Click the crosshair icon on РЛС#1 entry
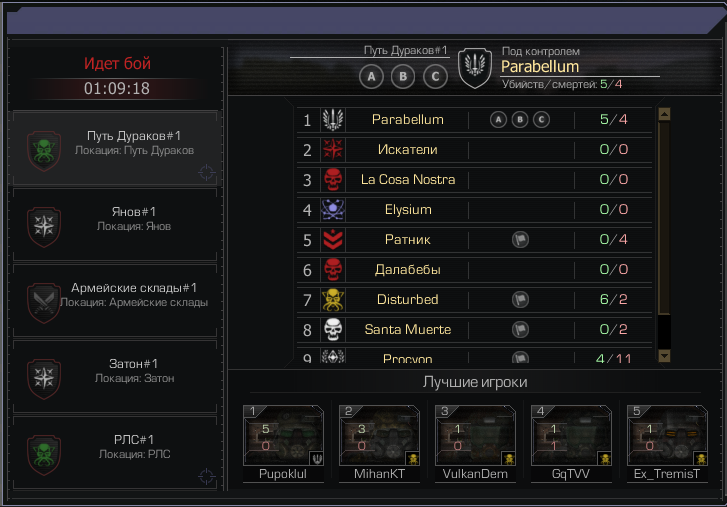 (x=206, y=476)
